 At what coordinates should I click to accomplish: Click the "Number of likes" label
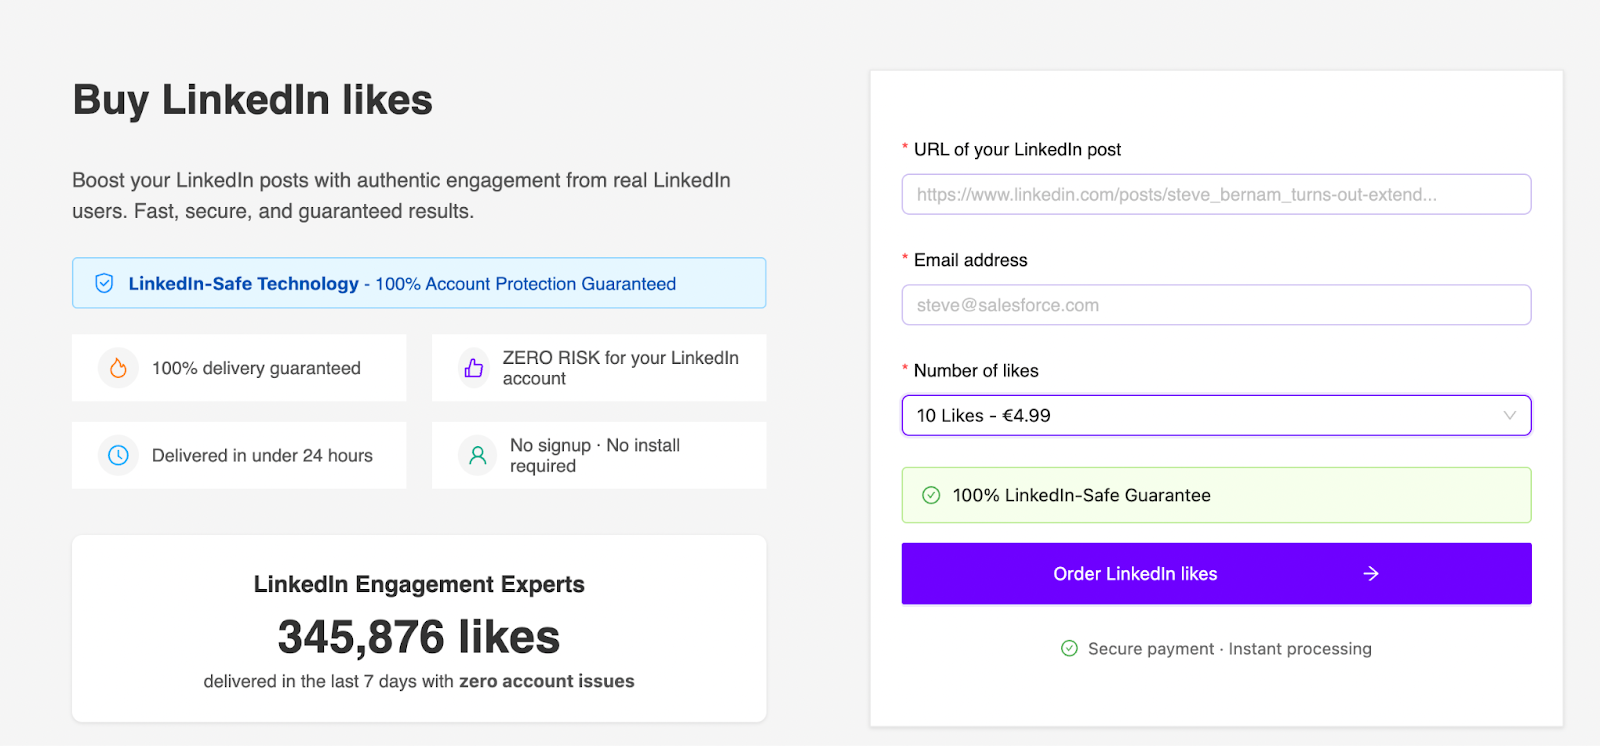(x=976, y=370)
